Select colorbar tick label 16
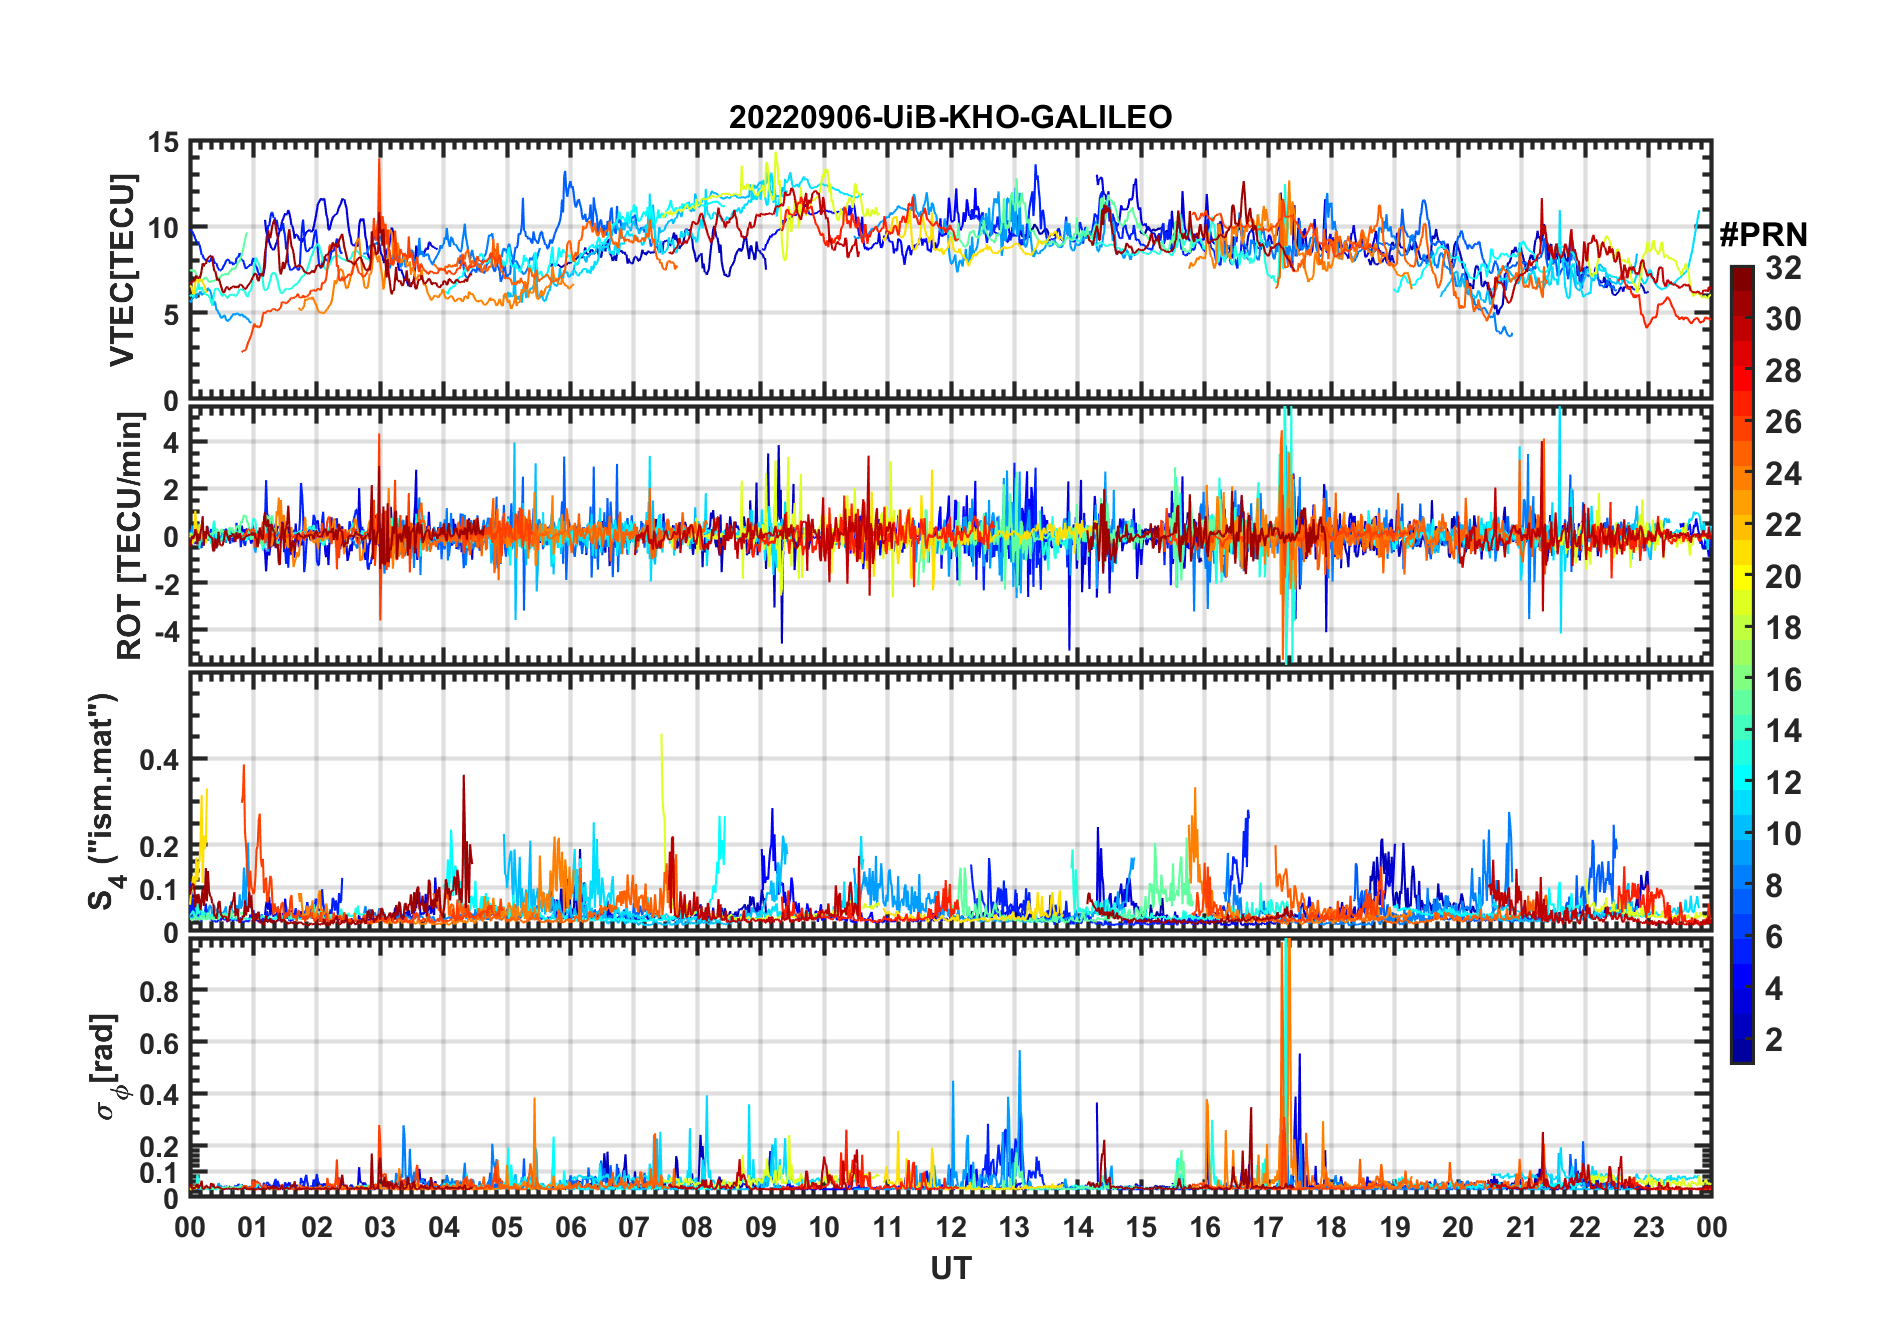The width and height of the screenshot is (1902, 1330). (x=1783, y=680)
